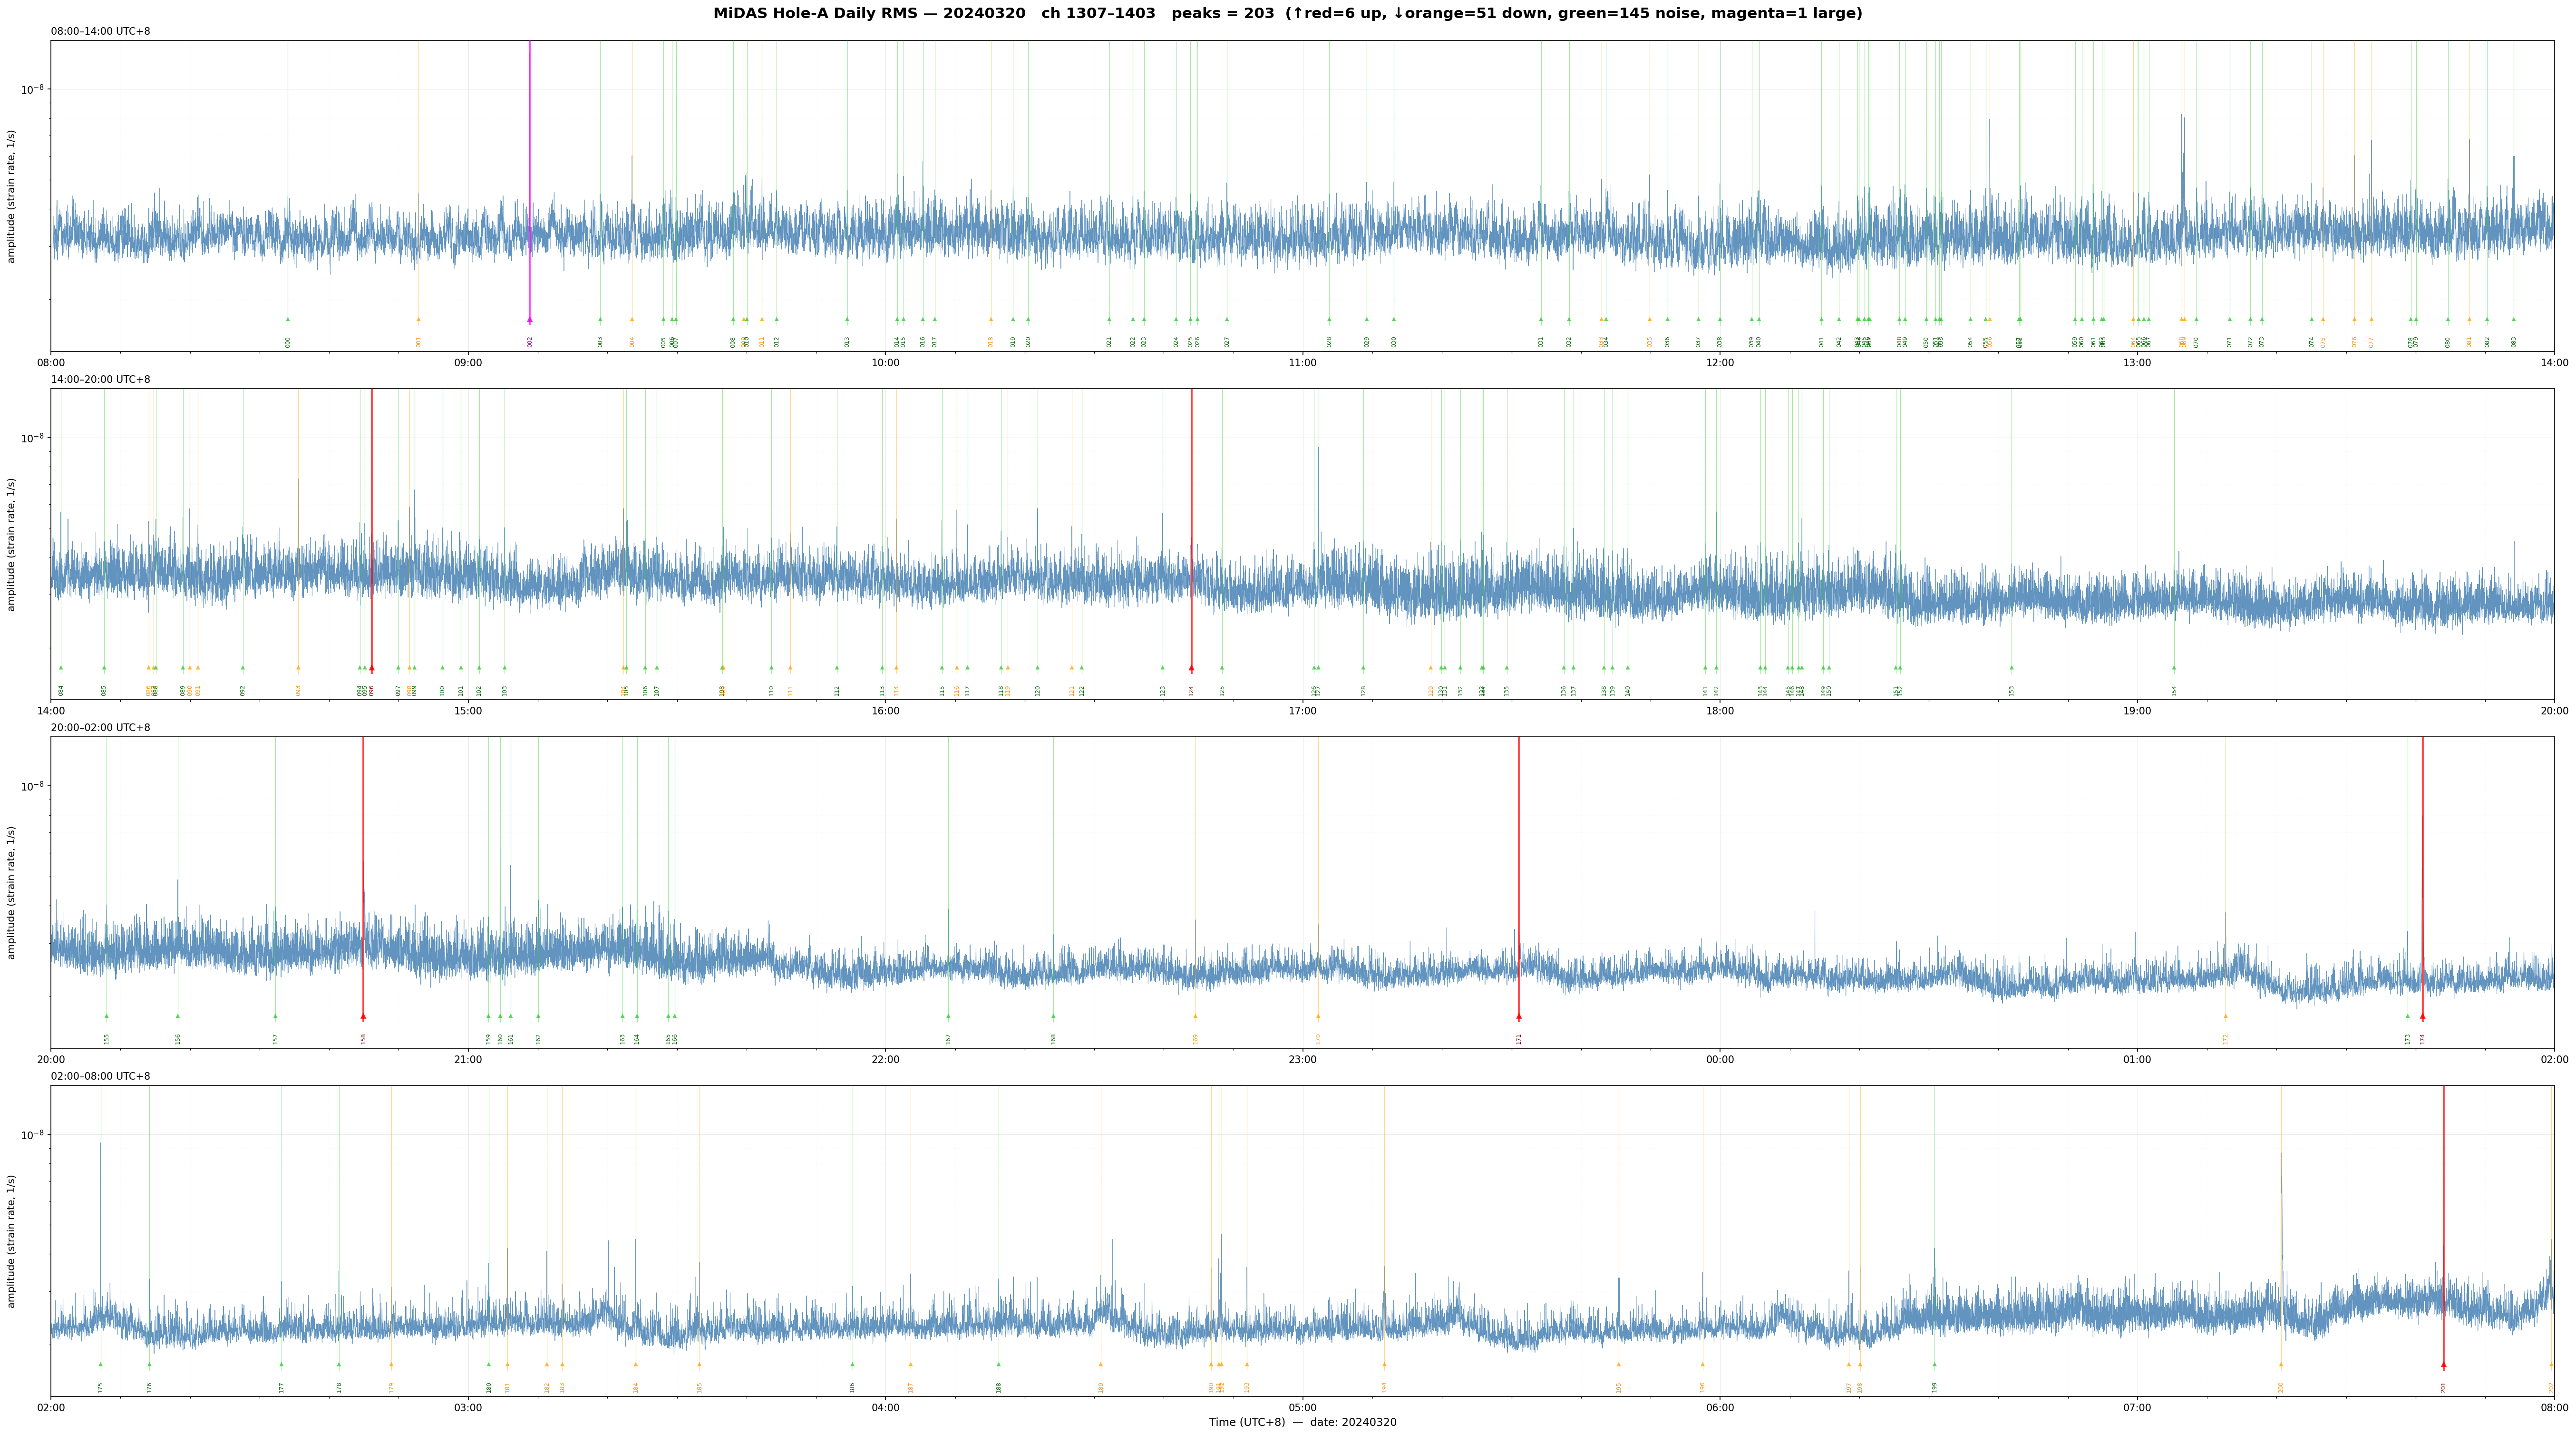The height and width of the screenshot is (1435, 2576).
Task: Click the green peak label "154"
Action: pos(2174,690)
